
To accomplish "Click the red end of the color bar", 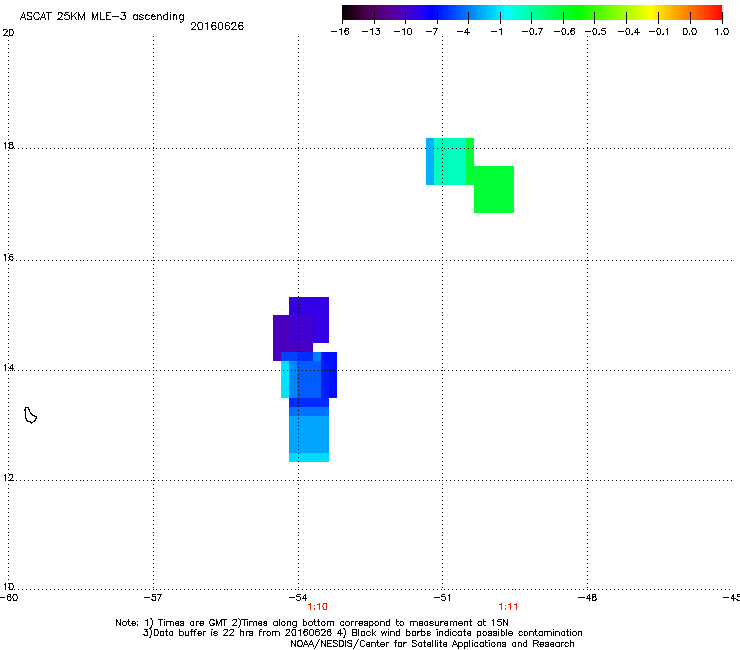I will click(x=715, y=13).
